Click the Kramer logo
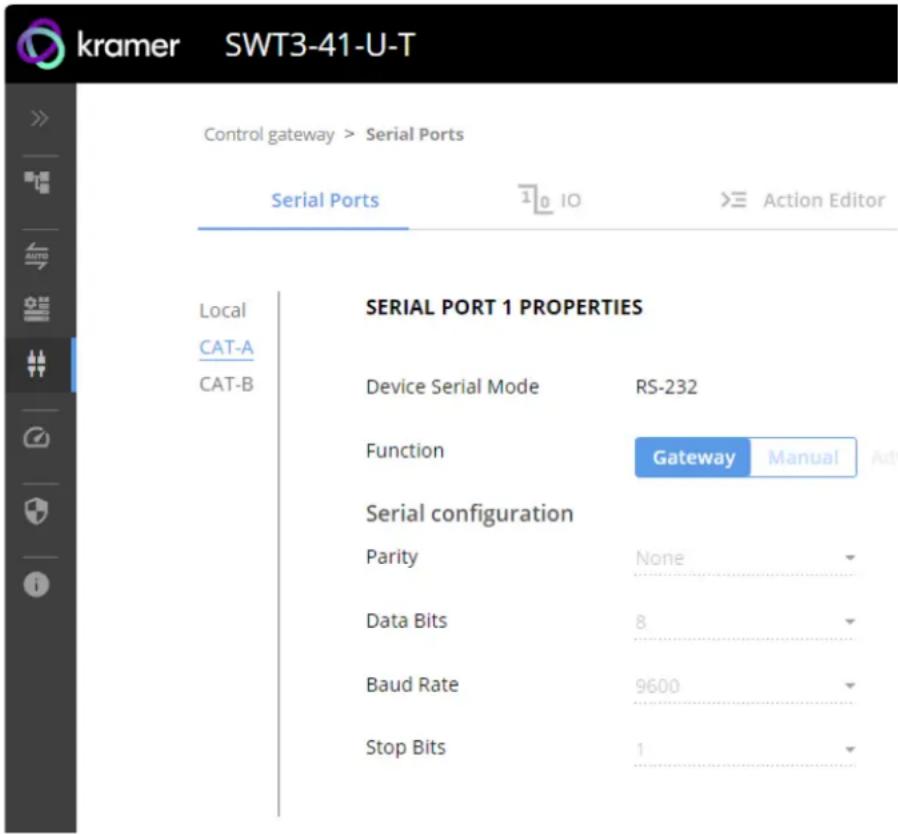This screenshot has height=834, width=898. [x=99, y=44]
